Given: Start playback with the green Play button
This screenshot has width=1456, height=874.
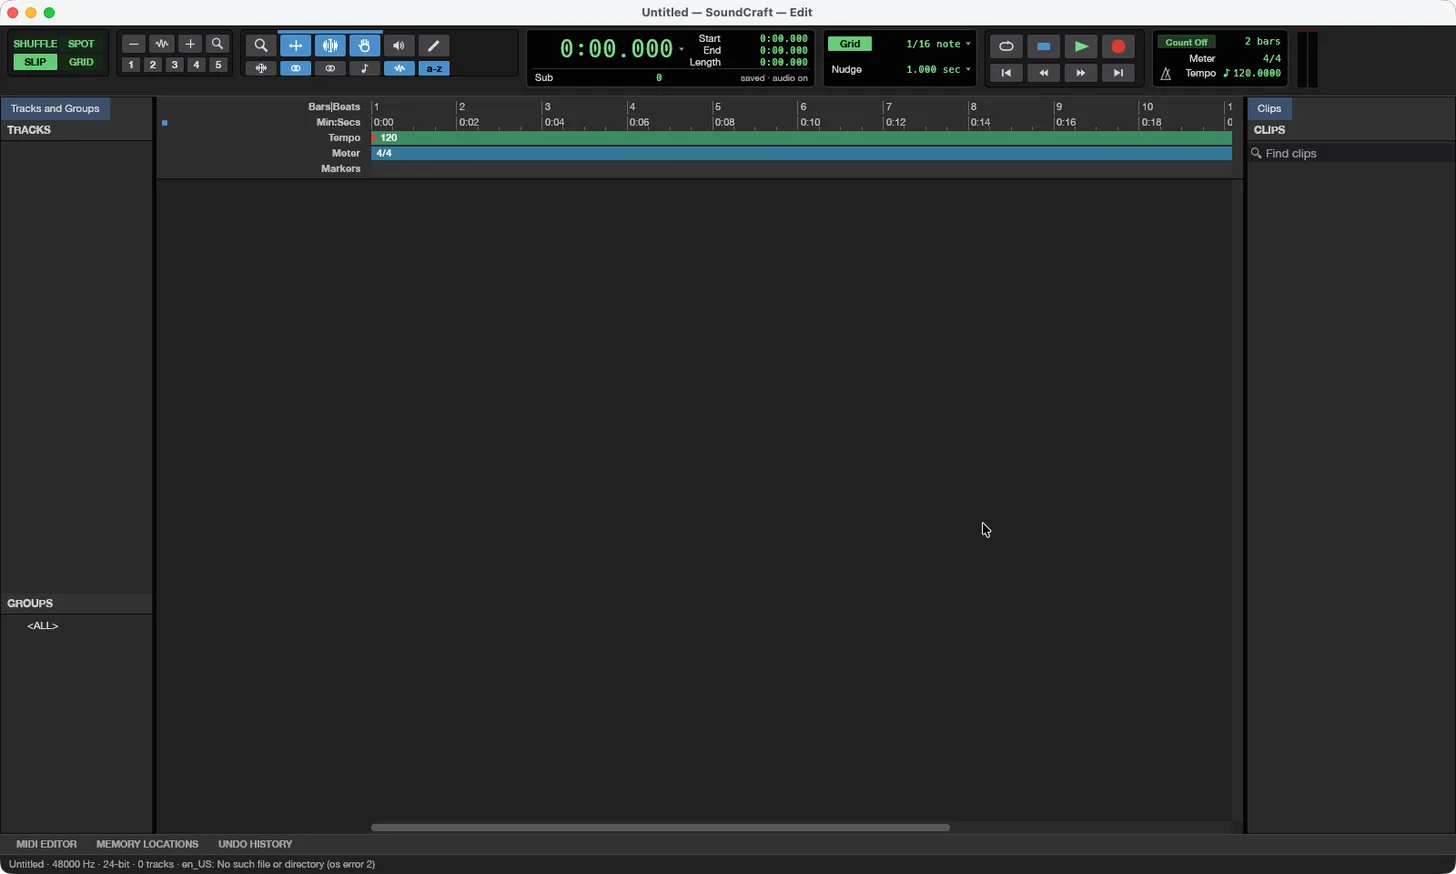Looking at the screenshot, I should pyautogui.click(x=1081, y=47).
